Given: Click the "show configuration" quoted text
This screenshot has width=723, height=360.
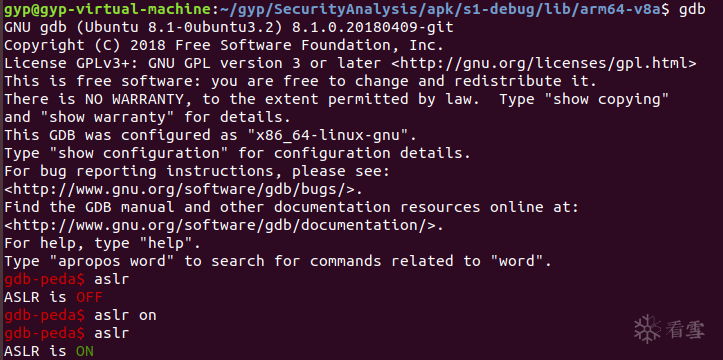Looking at the screenshot, I should coord(139,153).
